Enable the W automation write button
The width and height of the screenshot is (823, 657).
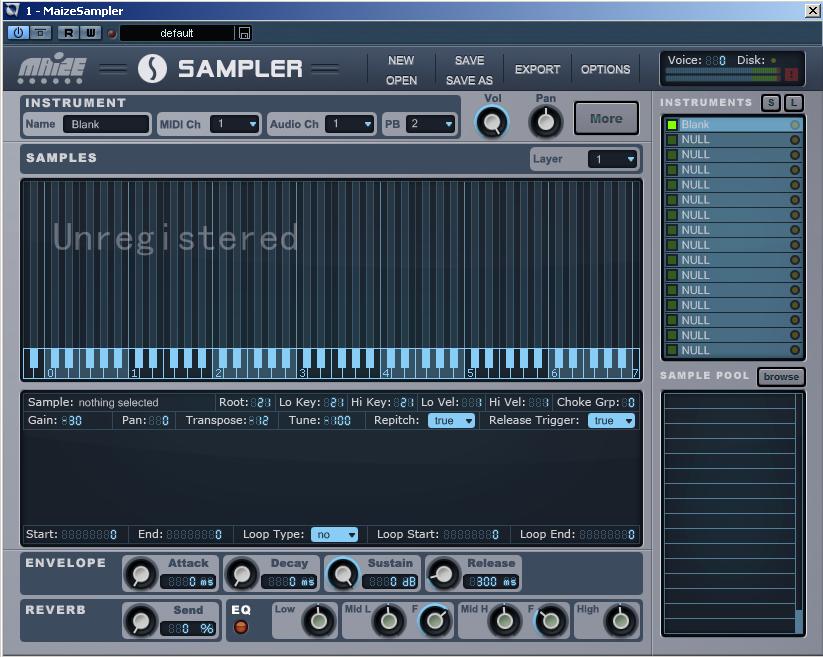point(91,33)
